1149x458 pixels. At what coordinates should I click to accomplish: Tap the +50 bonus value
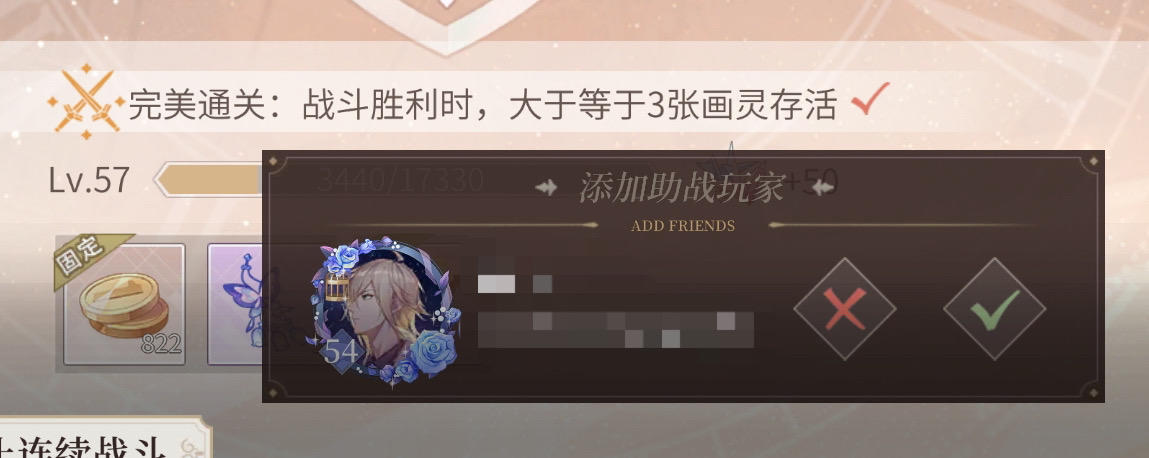pyautogui.click(x=819, y=182)
